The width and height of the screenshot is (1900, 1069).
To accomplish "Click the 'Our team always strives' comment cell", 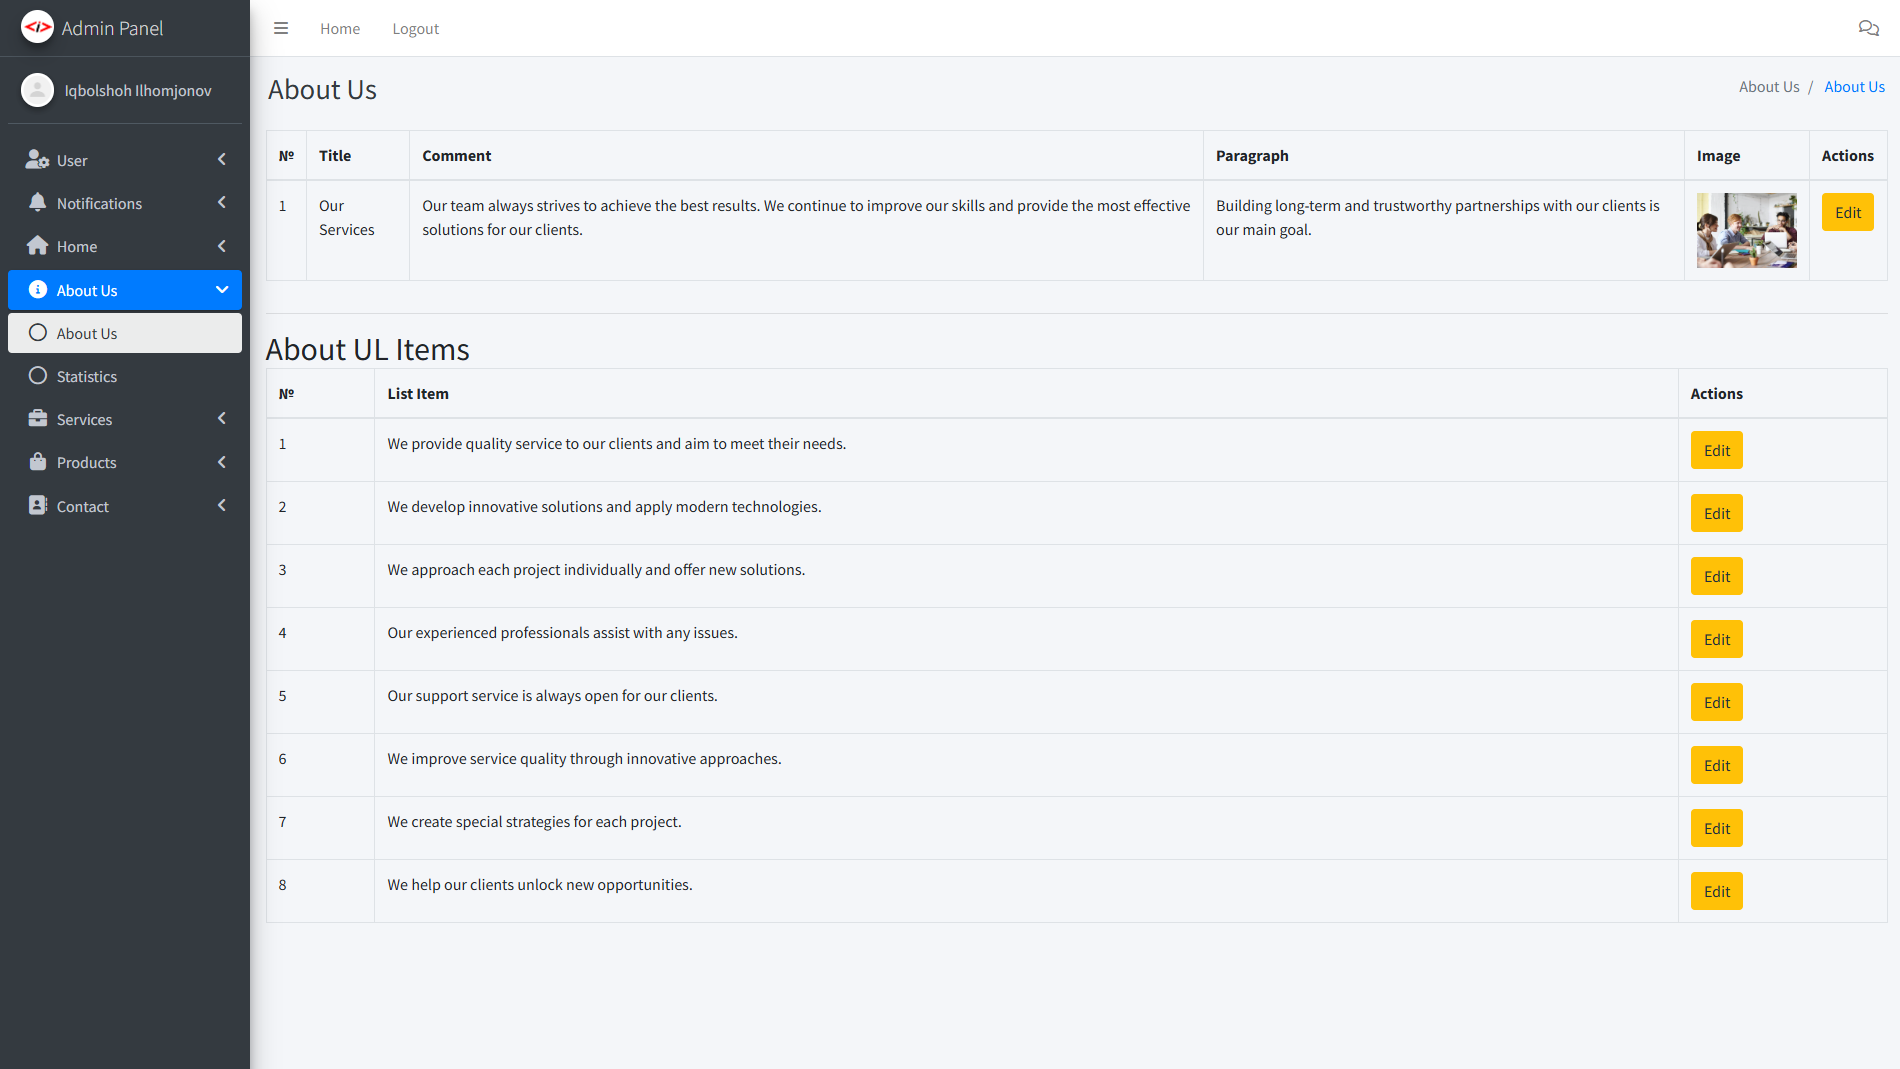I will (x=806, y=230).
